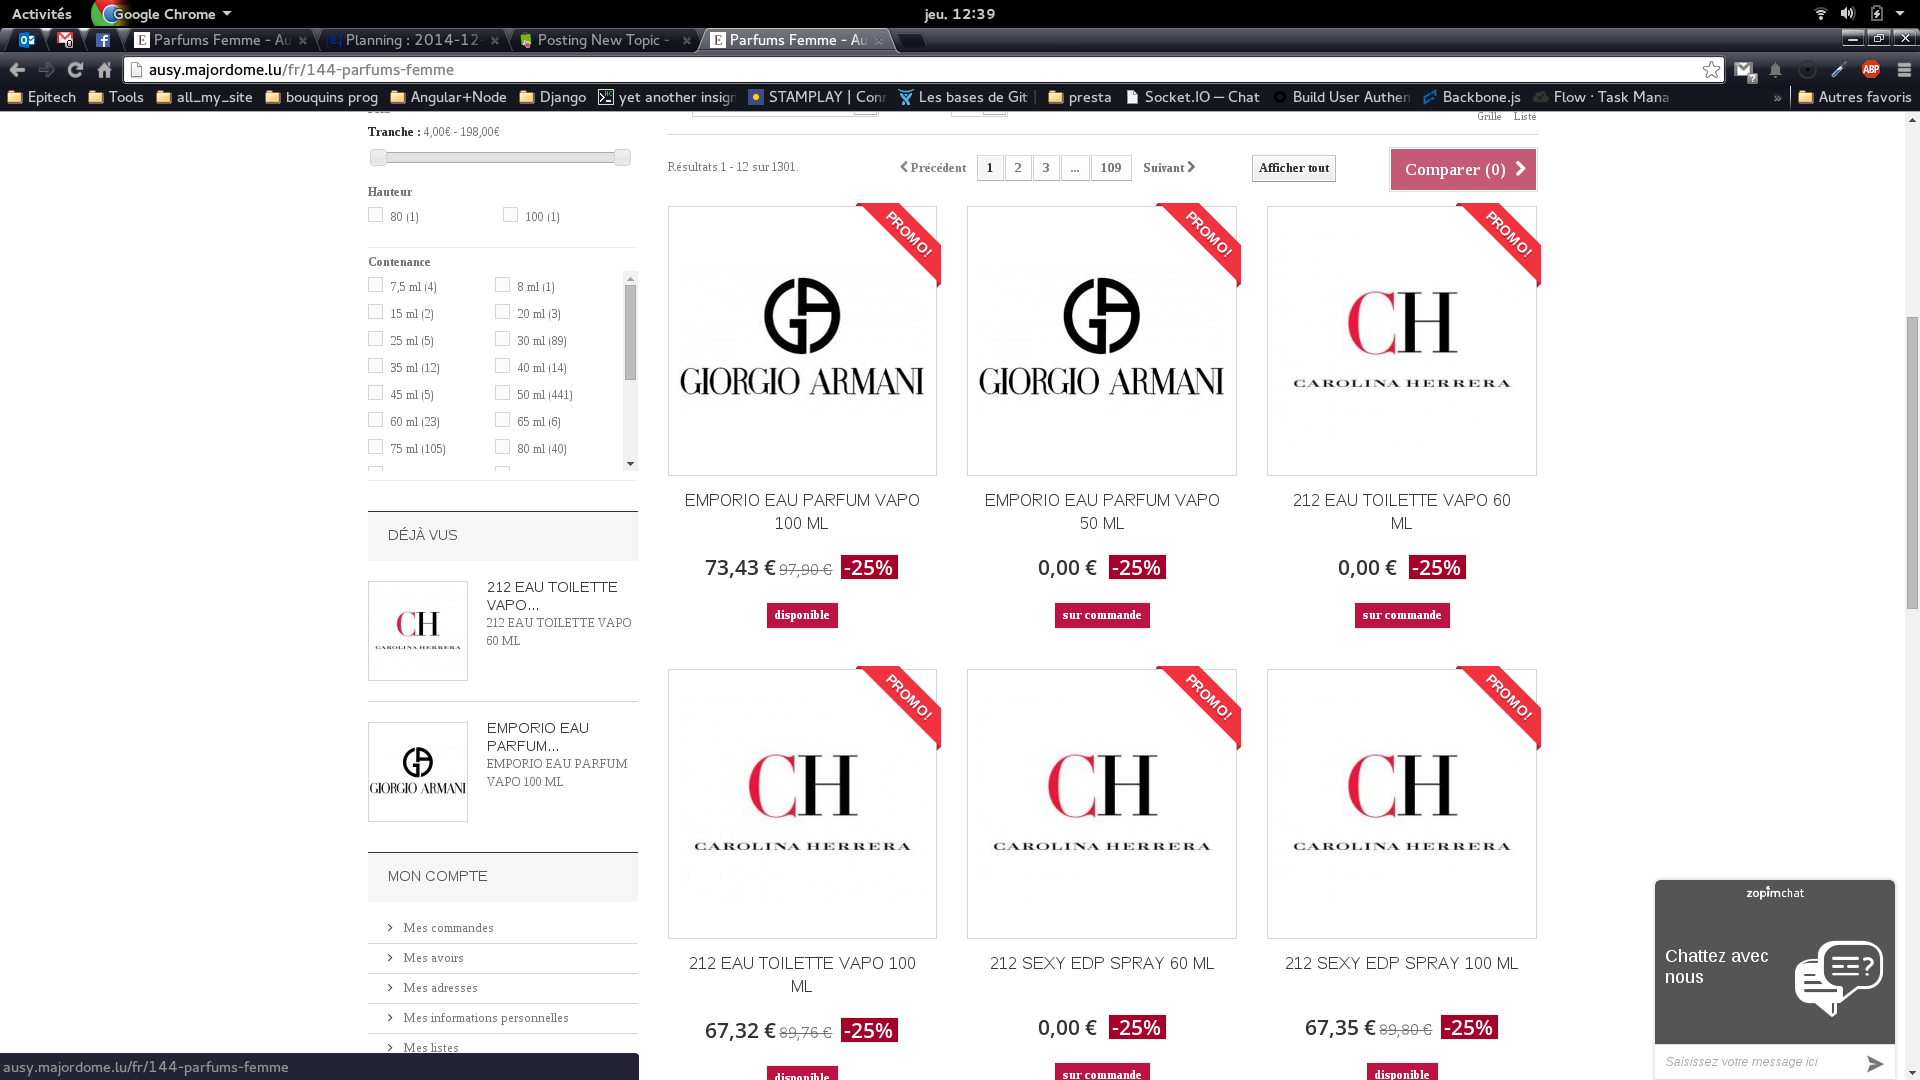Open the Django bookmarks folder
Viewport: 1920px width, 1080px height.
click(553, 97)
